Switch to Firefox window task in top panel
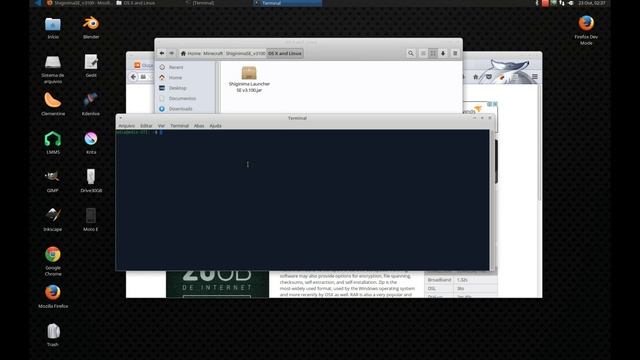This screenshot has height=360, width=640. (79, 3)
